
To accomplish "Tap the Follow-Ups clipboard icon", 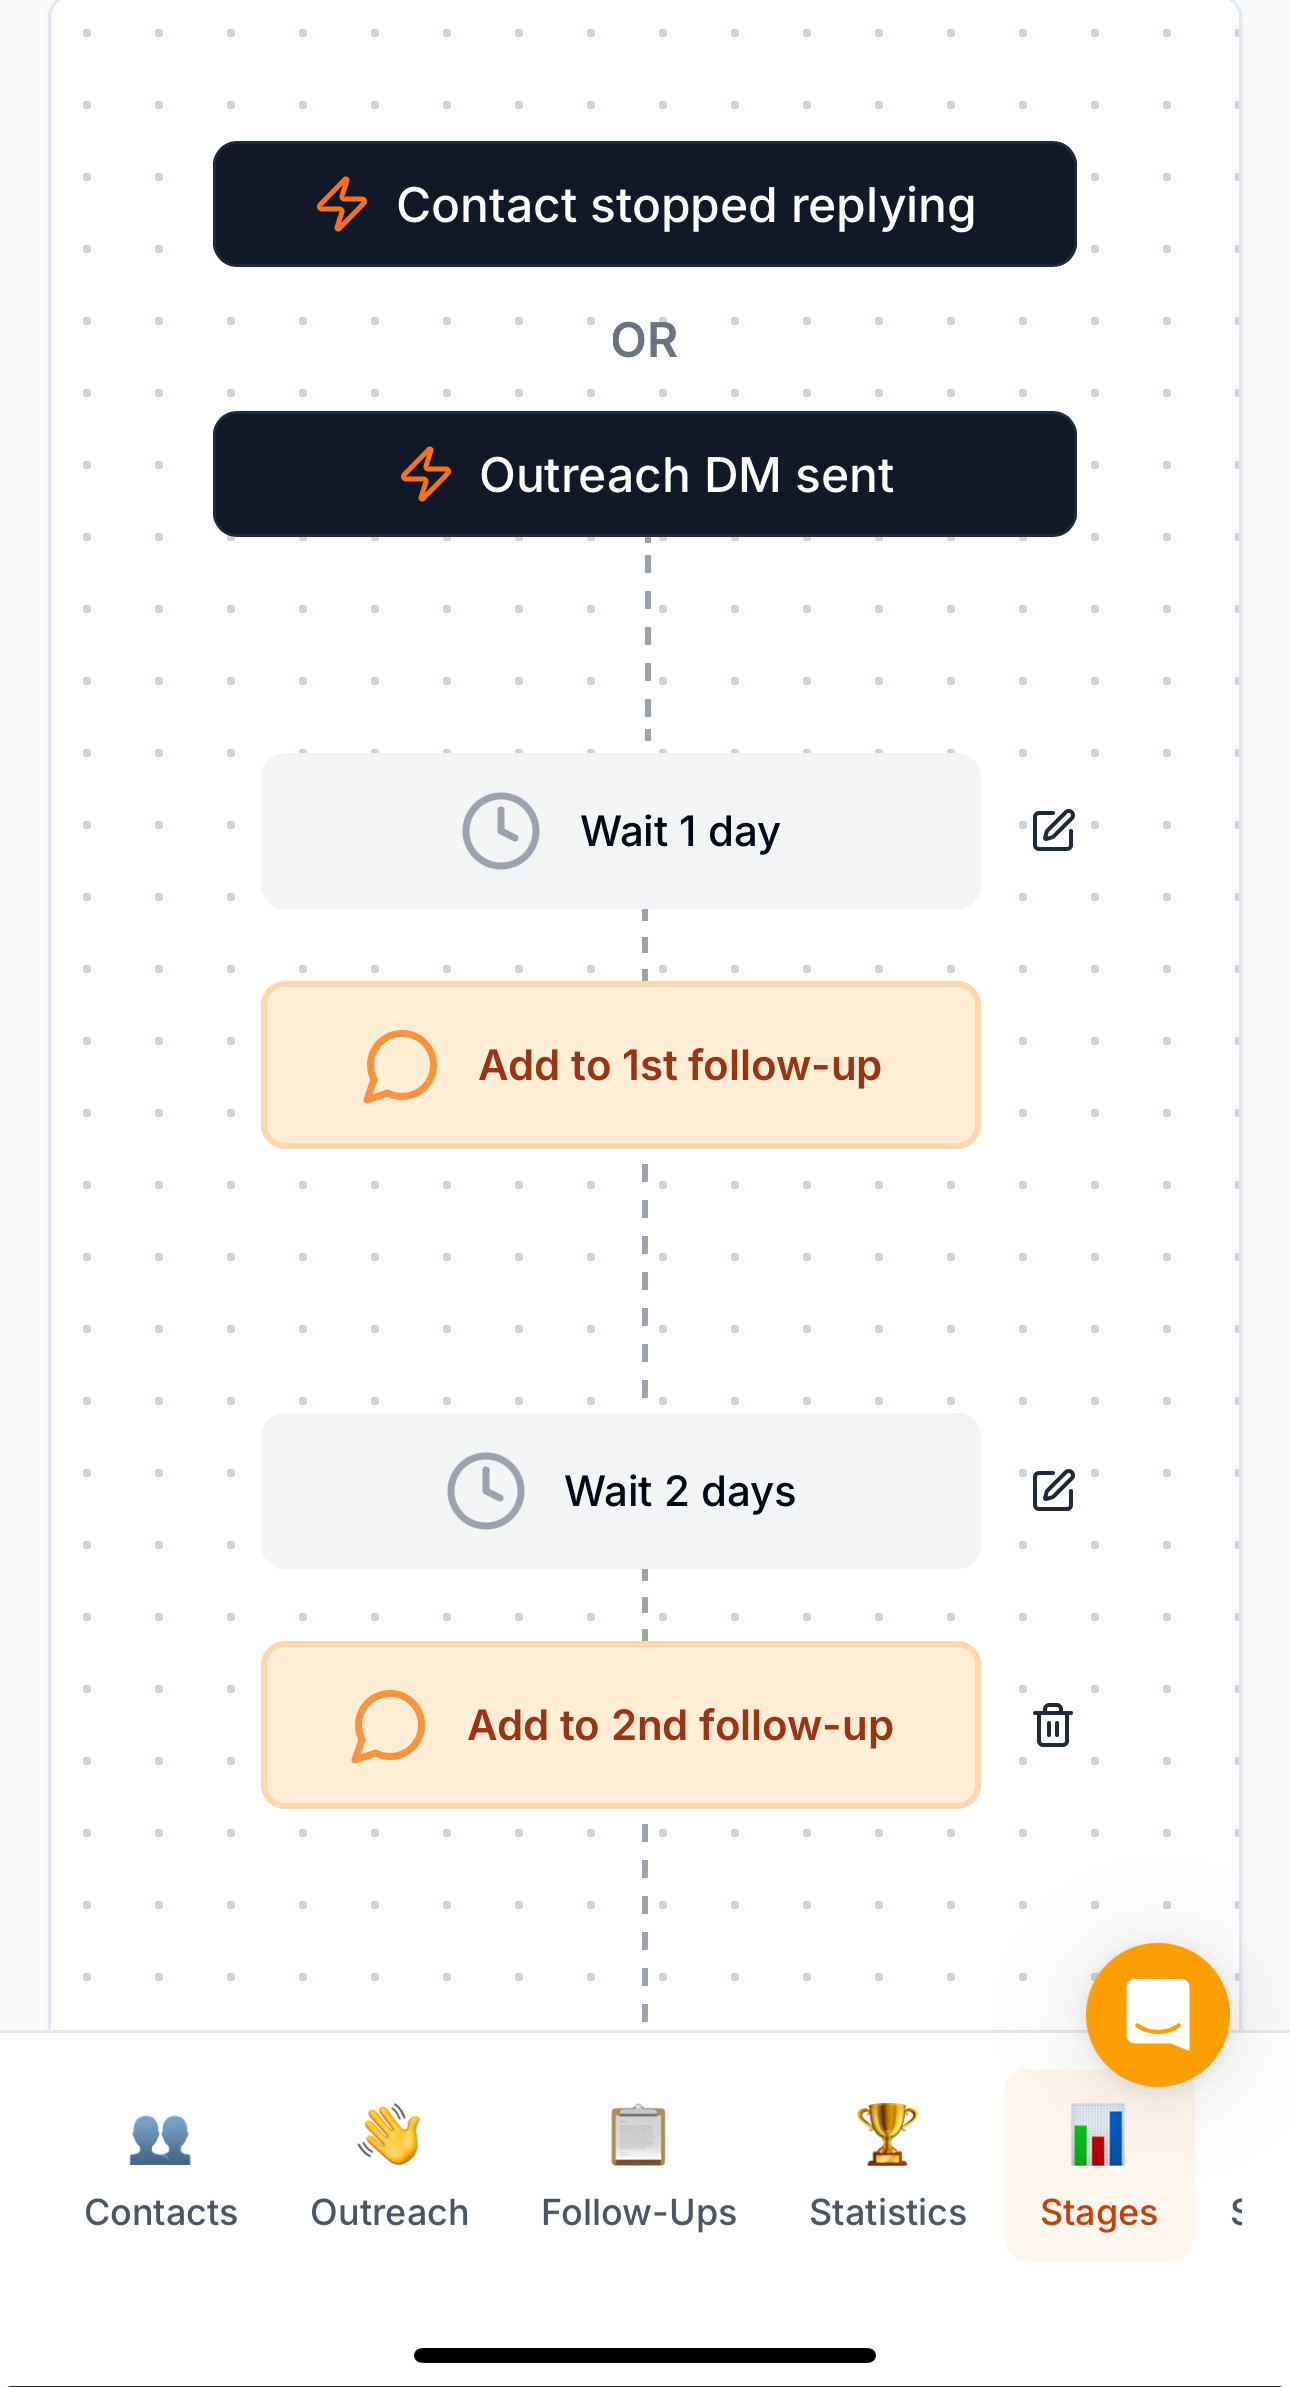I will [638, 2135].
